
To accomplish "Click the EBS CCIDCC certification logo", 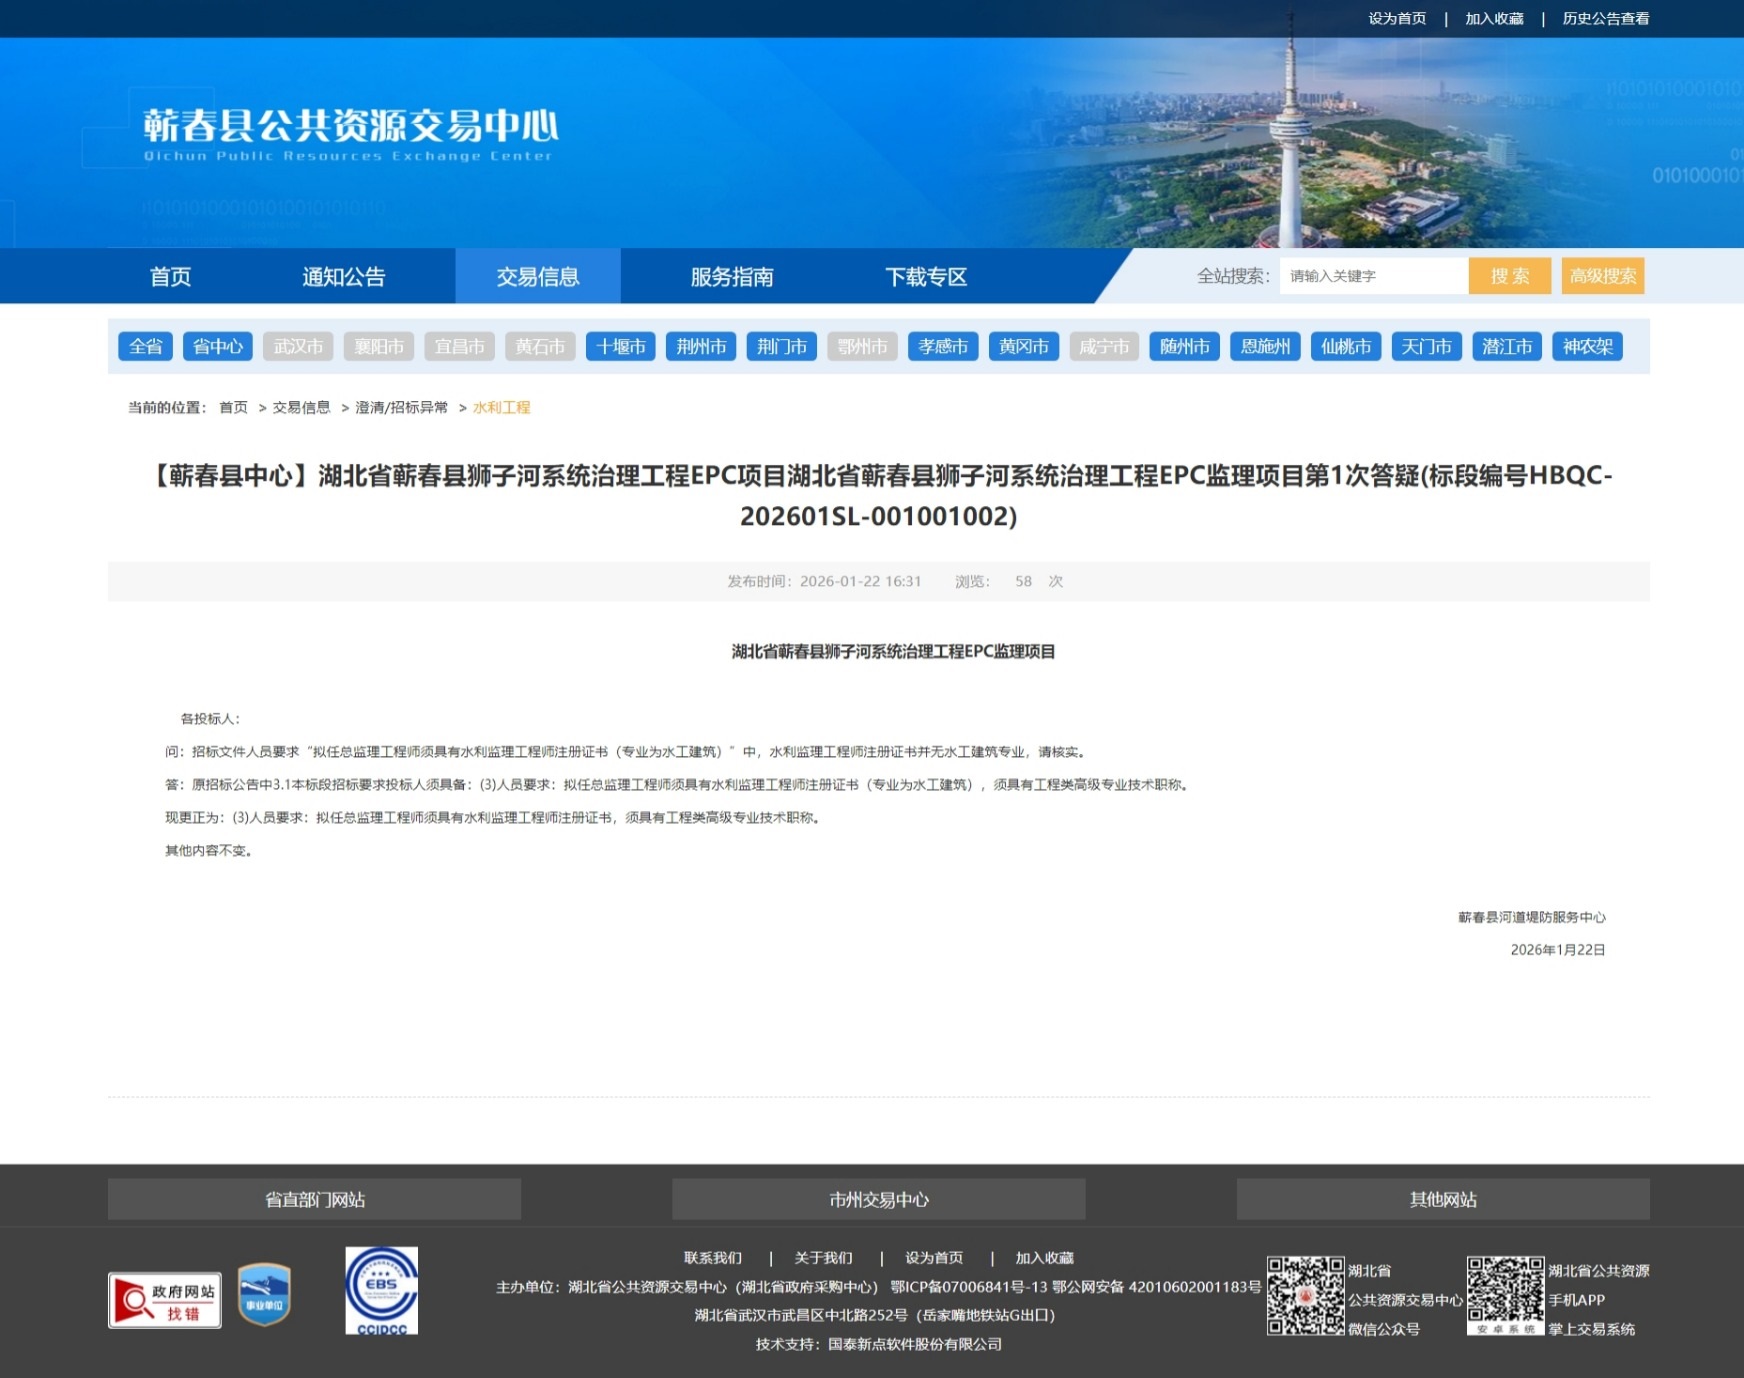I will coord(381,1290).
